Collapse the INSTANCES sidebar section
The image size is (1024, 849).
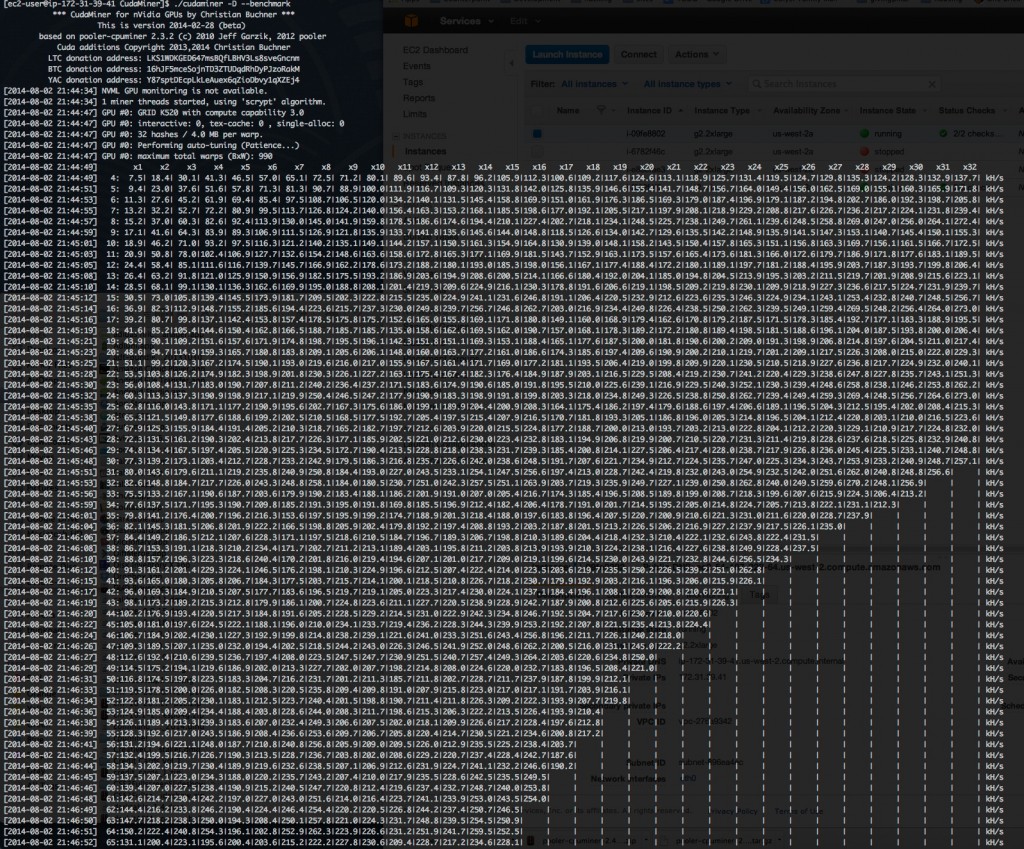pos(396,136)
